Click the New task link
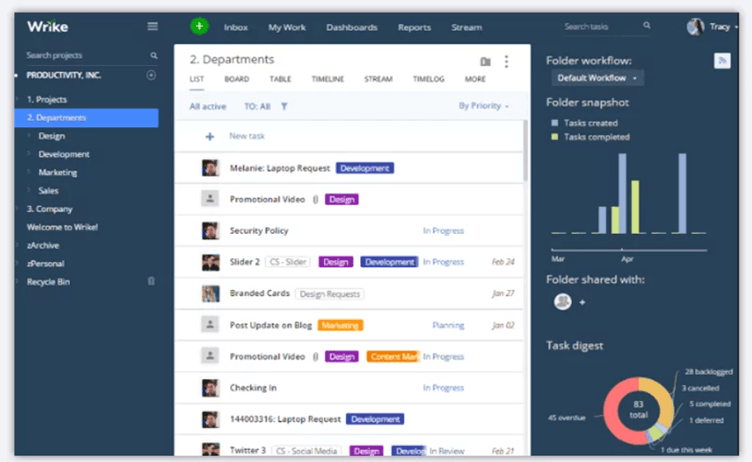Viewport: 752px width, 462px height. (x=247, y=136)
